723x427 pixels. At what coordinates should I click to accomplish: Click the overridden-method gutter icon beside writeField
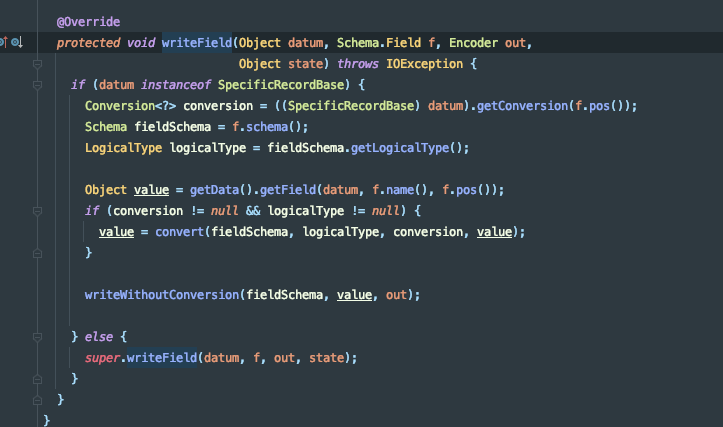(17, 42)
